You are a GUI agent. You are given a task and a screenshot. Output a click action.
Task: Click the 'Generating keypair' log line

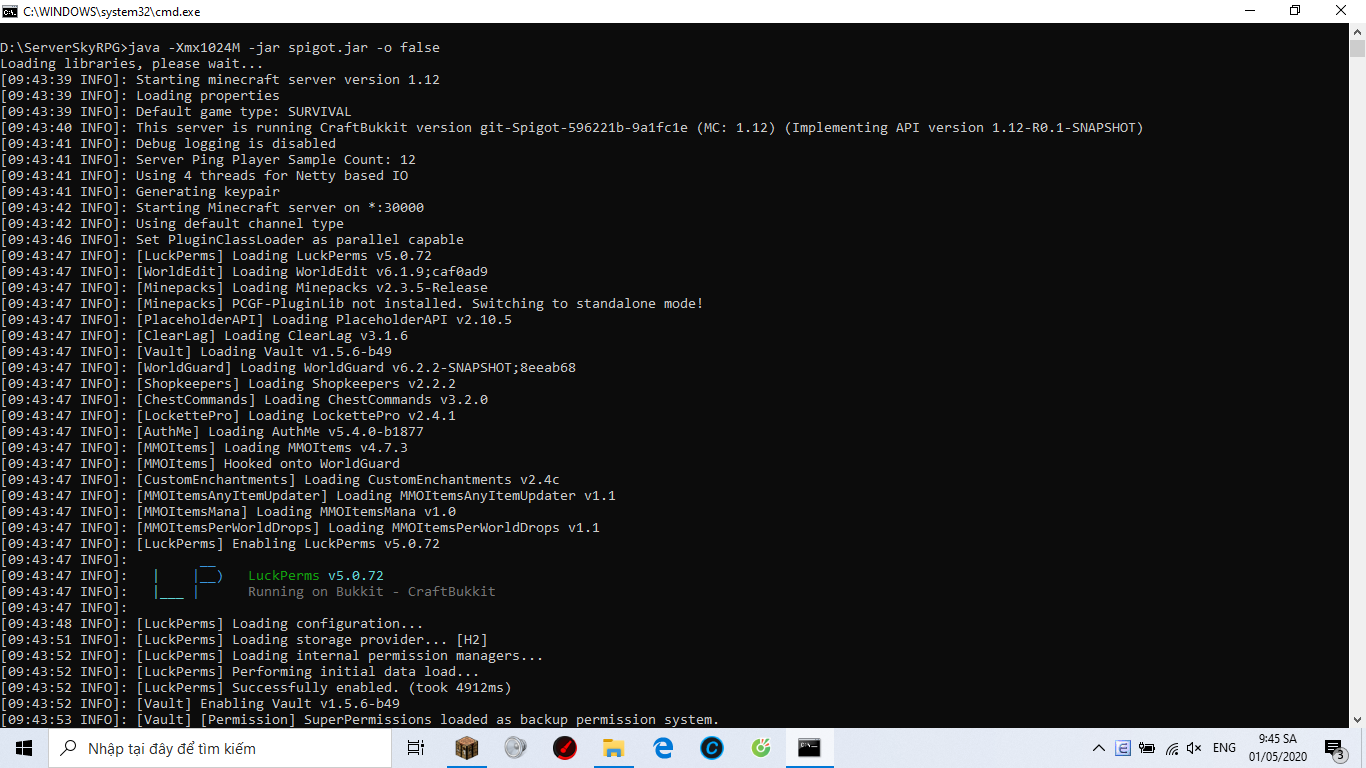[140, 192]
